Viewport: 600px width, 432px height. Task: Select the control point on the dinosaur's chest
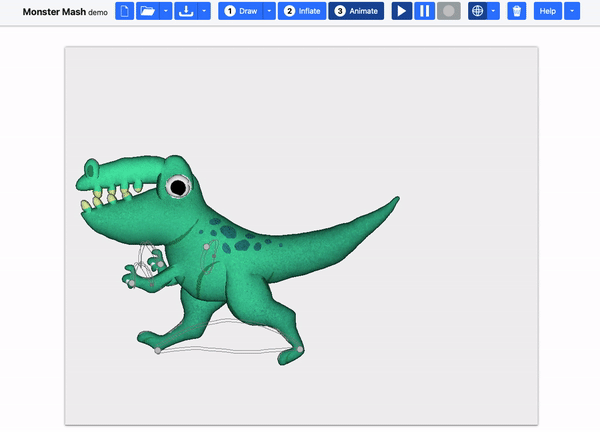coord(207,247)
